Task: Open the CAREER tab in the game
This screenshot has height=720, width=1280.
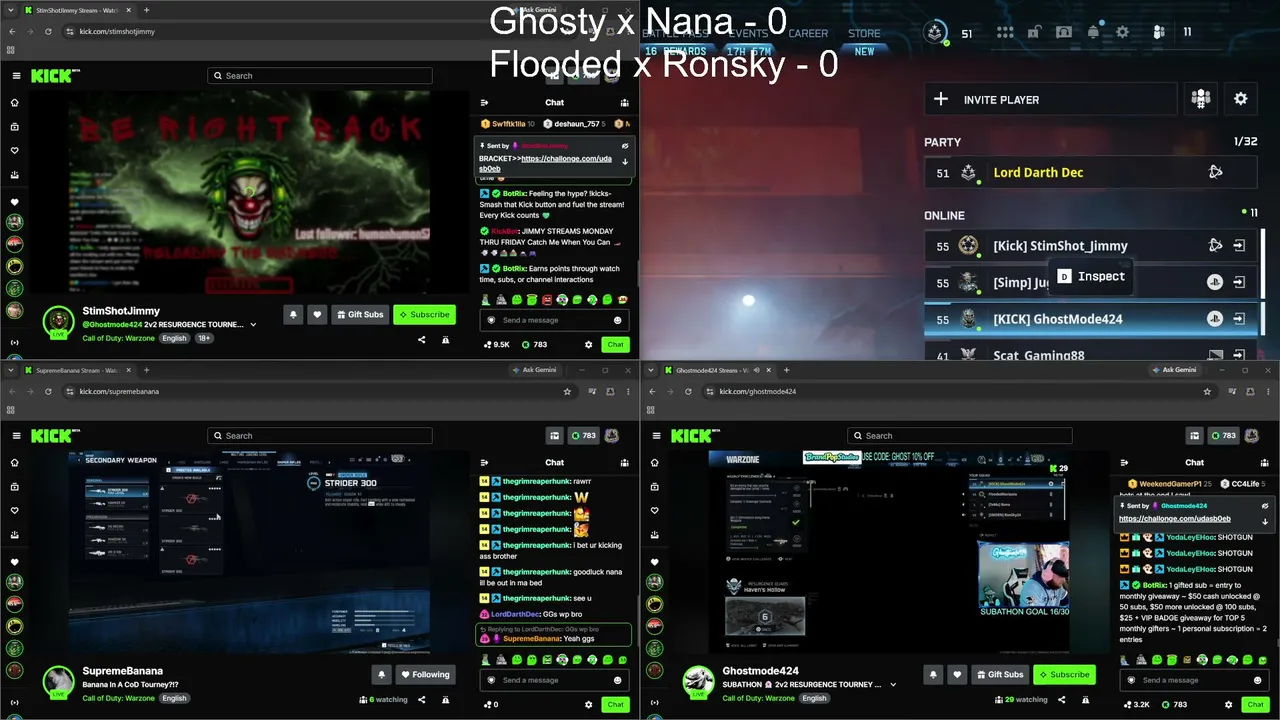Action: click(808, 33)
